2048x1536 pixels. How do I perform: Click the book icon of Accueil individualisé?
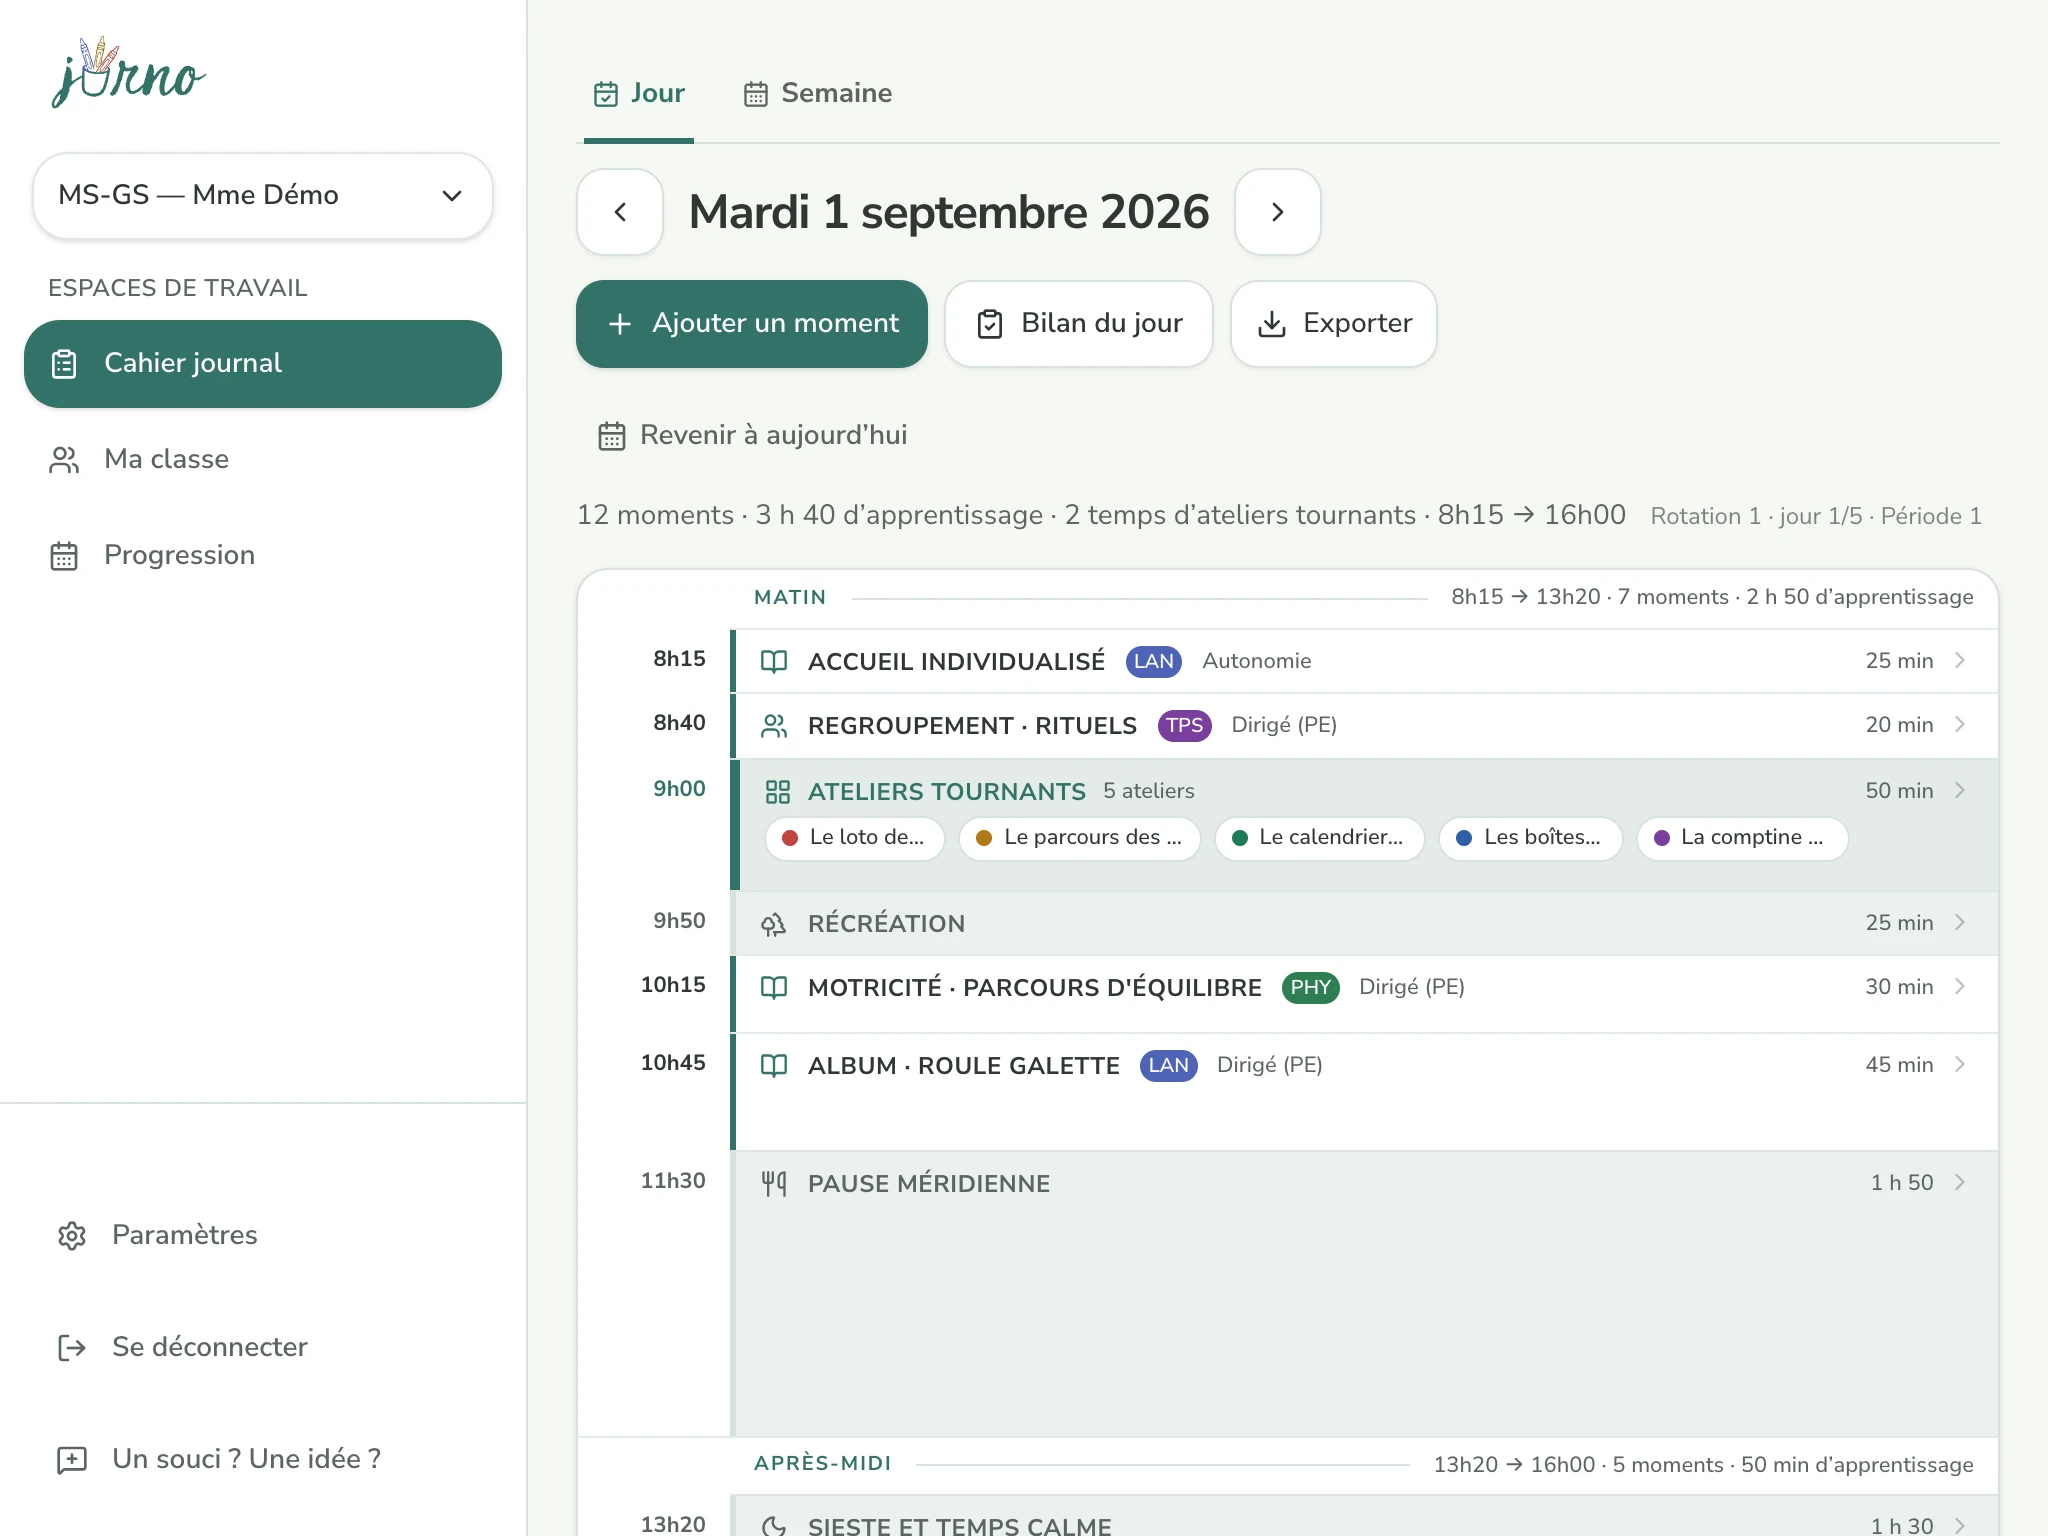coord(774,661)
